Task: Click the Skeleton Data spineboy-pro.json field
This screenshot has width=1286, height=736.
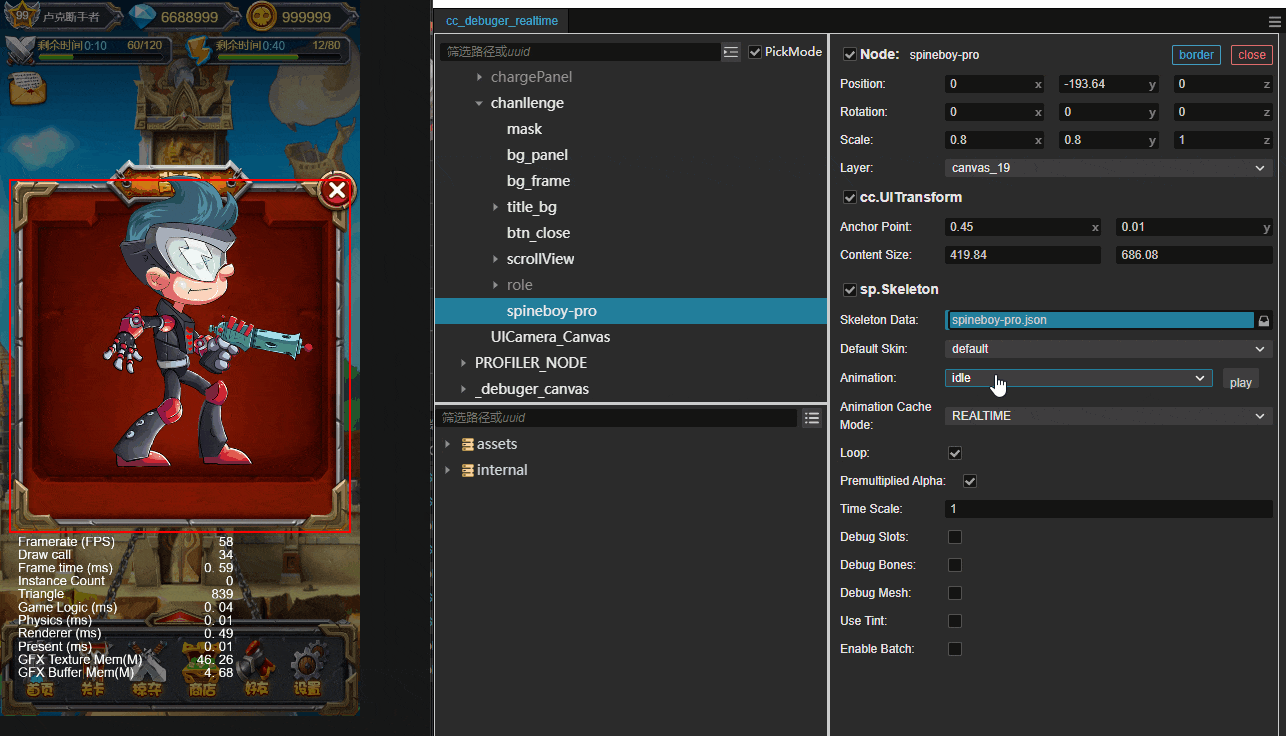Action: (x=1100, y=320)
